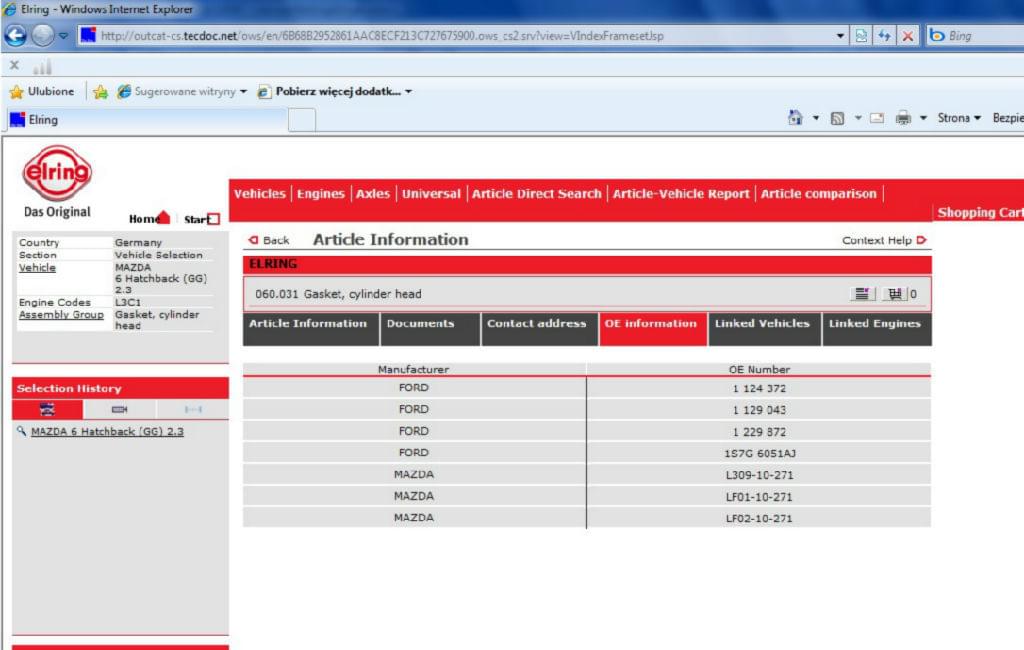1024x650 pixels.
Task: Open the Vehicles menu
Action: click(x=259, y=193)
